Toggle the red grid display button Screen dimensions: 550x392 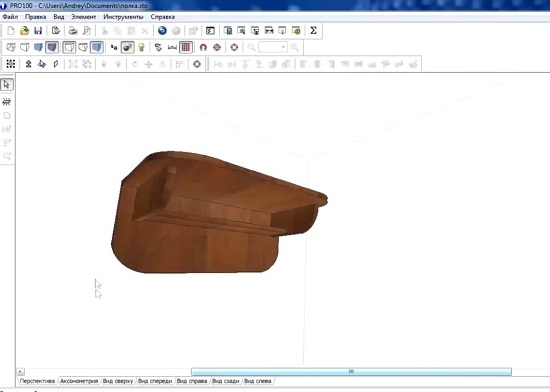[x=186, y=47]
